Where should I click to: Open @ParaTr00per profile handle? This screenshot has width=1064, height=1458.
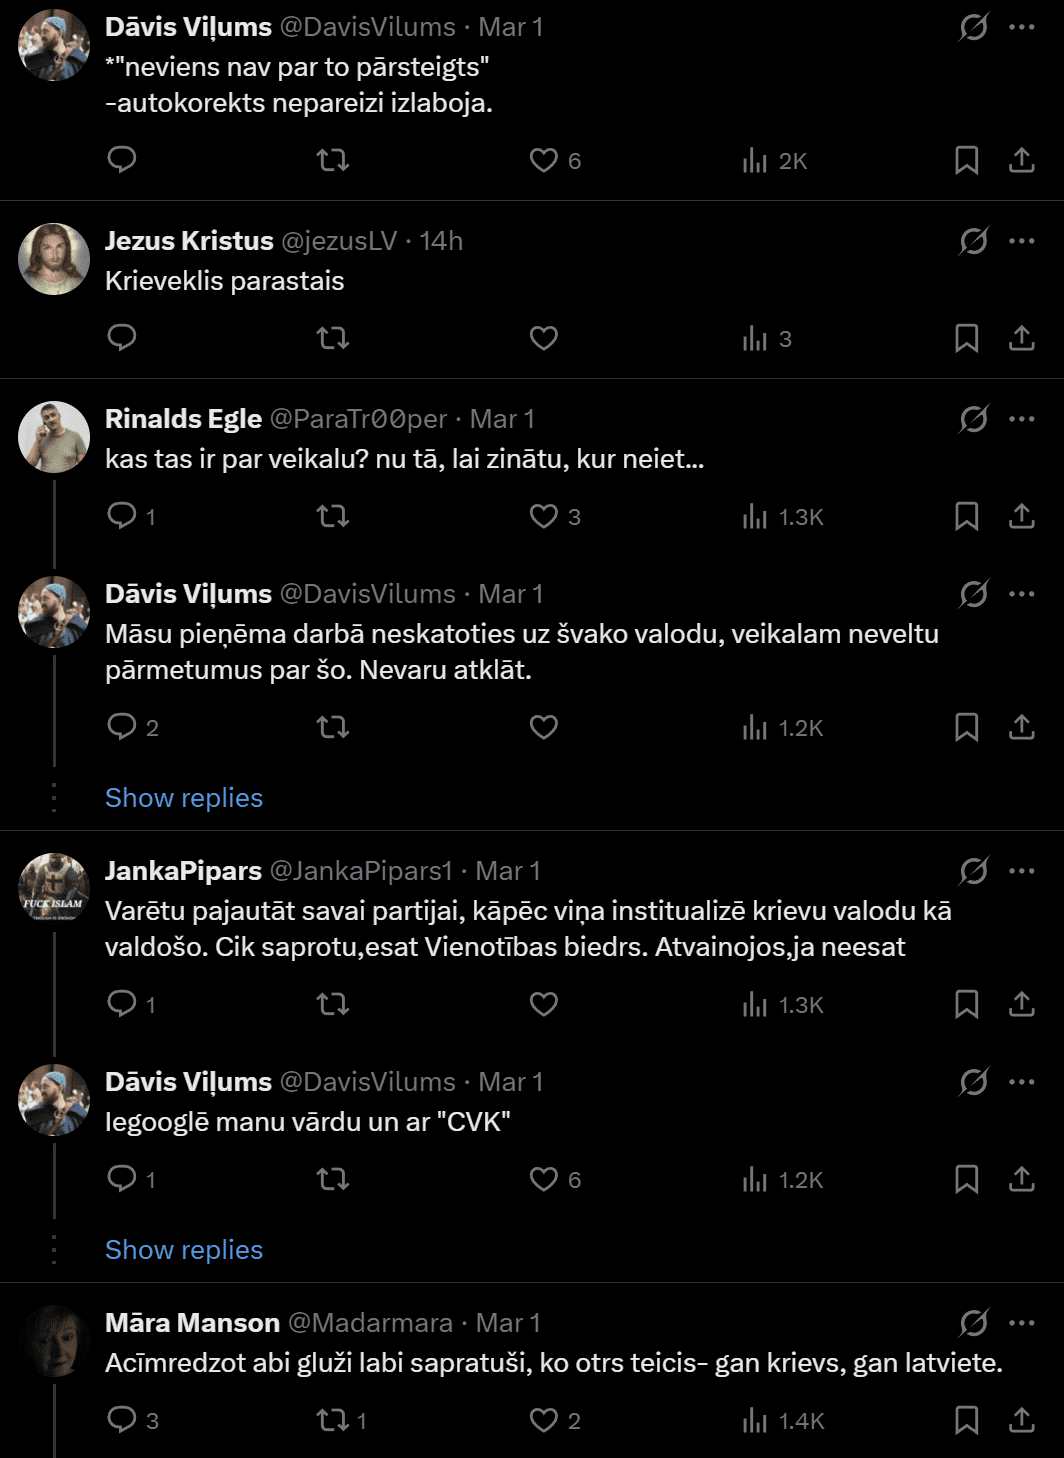(x=358, y=419)
